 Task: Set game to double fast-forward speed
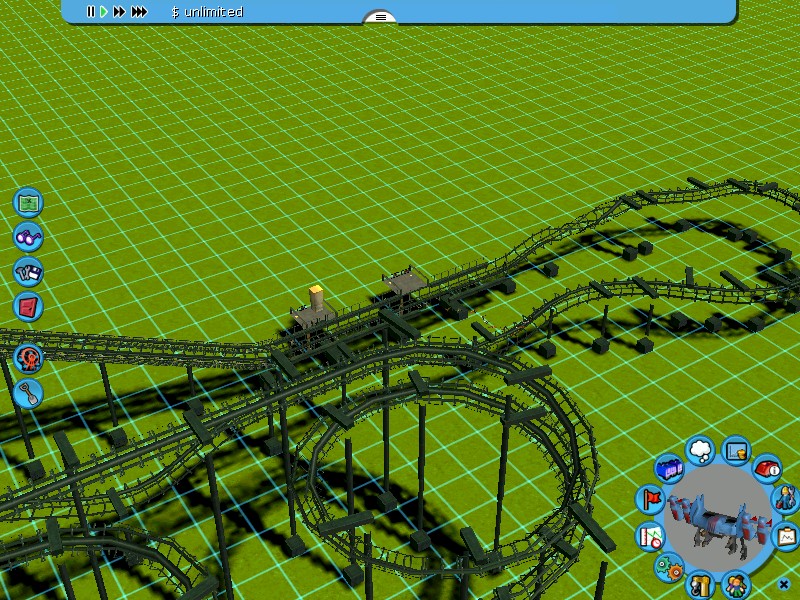point(119,12)
